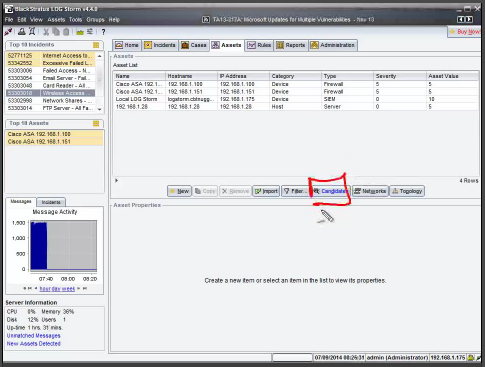Click the grid icon in Top 10 Assets header

tap(96, 124)
